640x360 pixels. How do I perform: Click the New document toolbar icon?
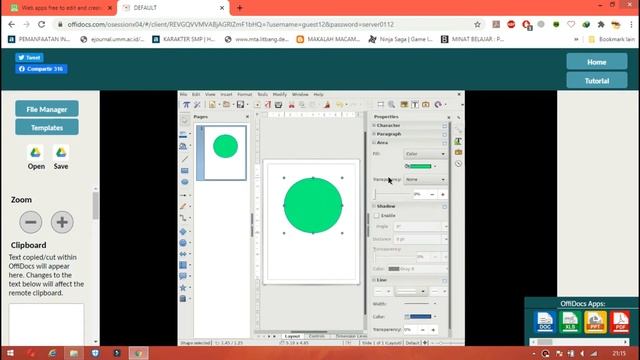tap(212, 104)
